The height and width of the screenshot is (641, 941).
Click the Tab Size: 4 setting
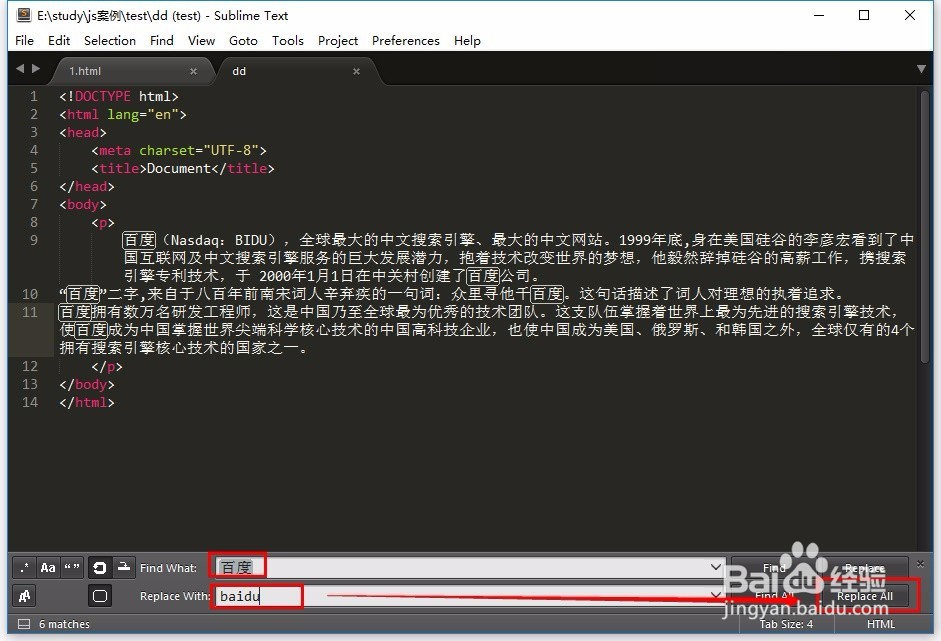click(786, 624)
